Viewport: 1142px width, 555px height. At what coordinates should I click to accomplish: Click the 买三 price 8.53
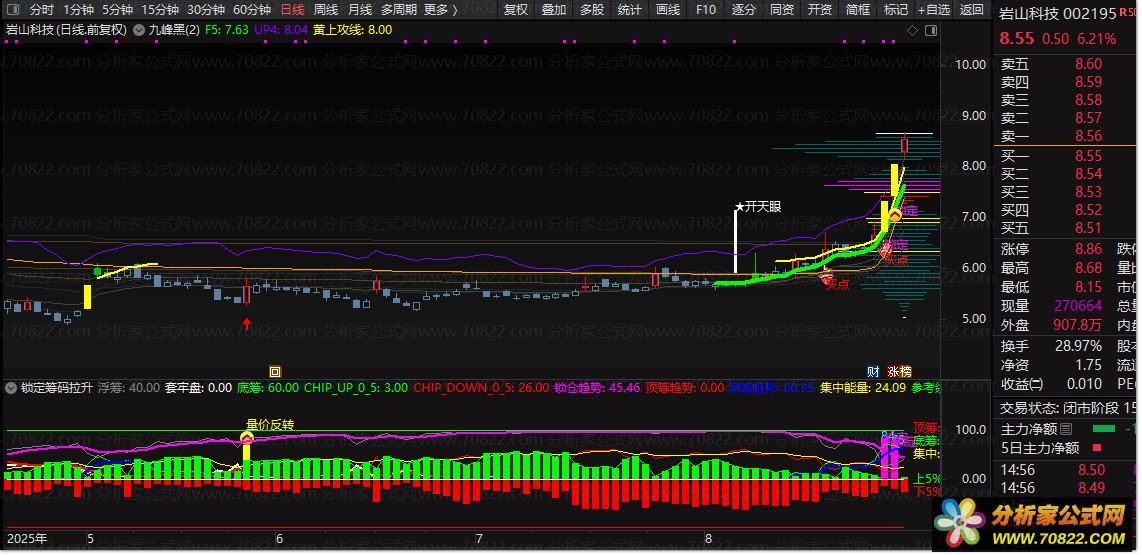(1088, 192)
